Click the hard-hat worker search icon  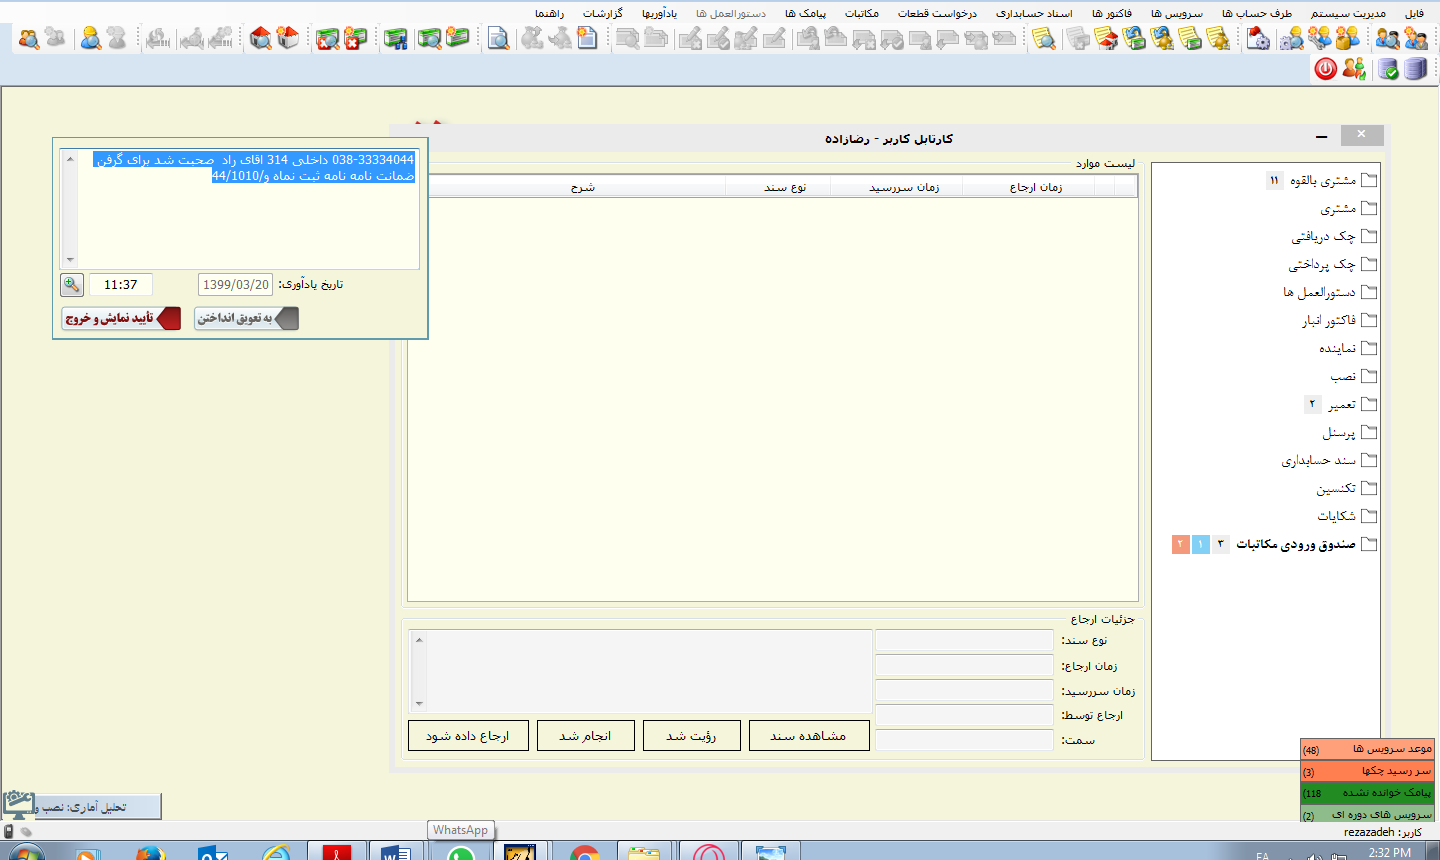pyautogui.click(x=91, y=39)
